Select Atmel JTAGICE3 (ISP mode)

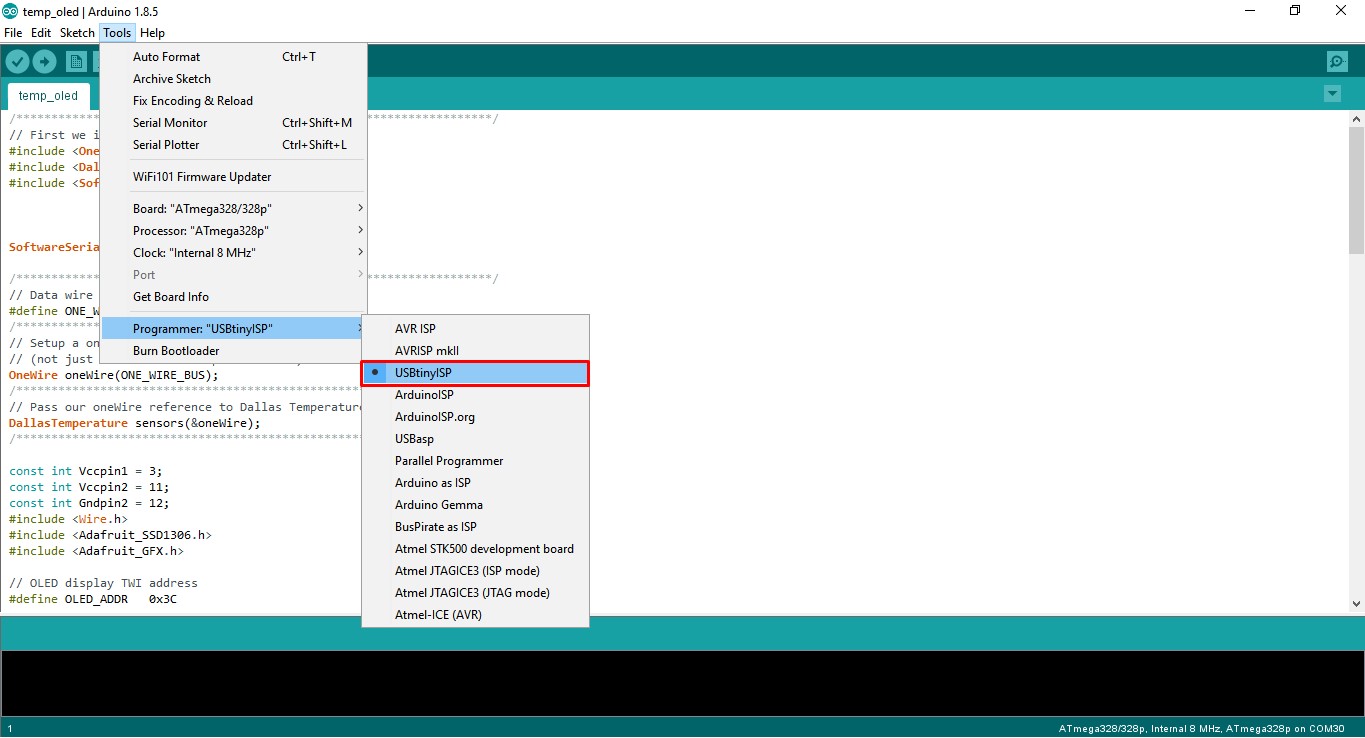pyautogui.click(x=475, y=571)
